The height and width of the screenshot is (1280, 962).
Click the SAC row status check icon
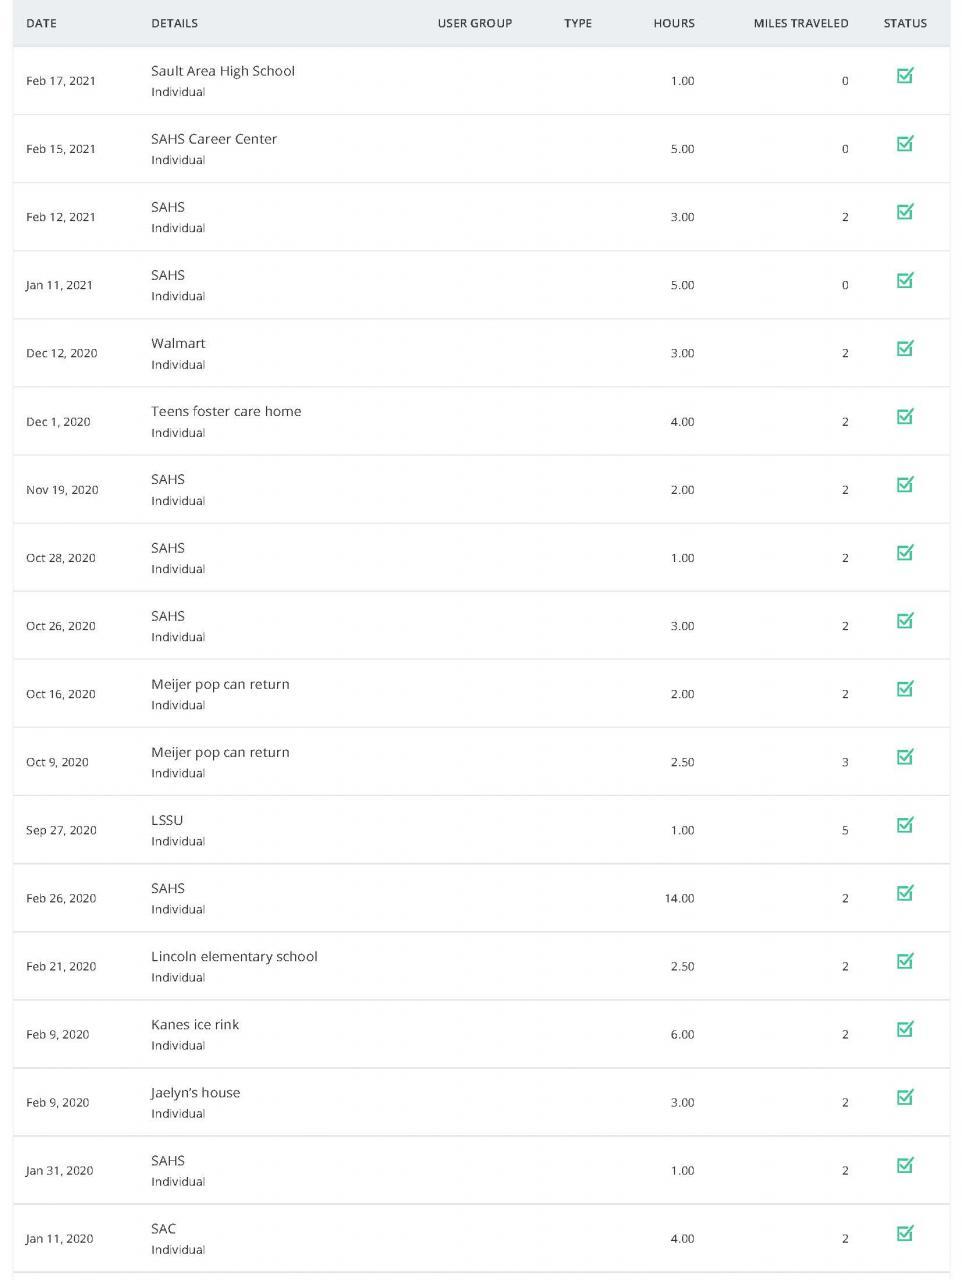click(905, 1233)
